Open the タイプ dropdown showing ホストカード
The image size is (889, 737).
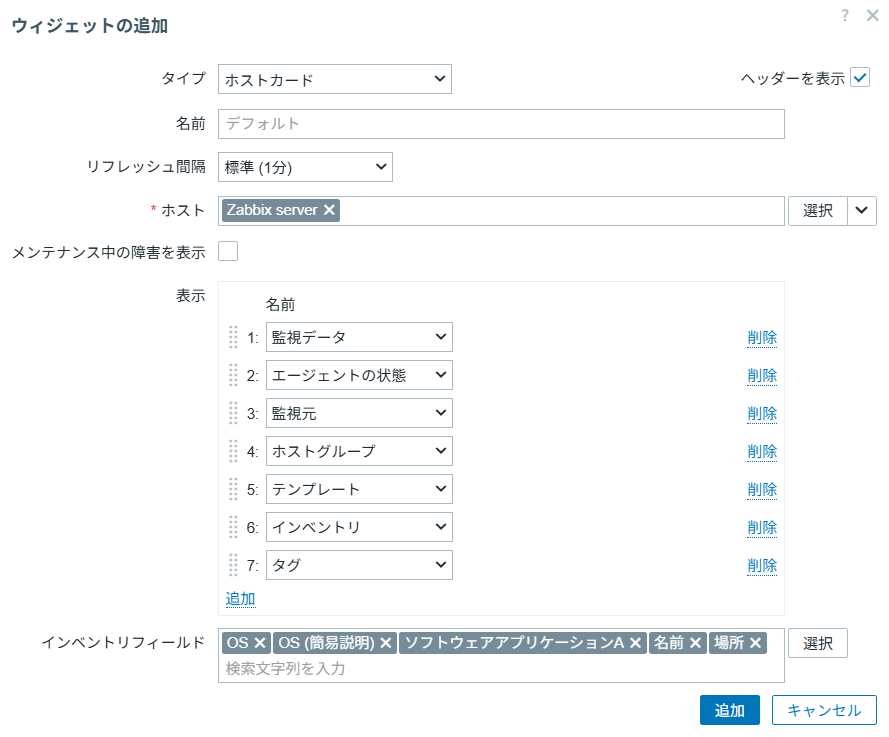(335, 79)
